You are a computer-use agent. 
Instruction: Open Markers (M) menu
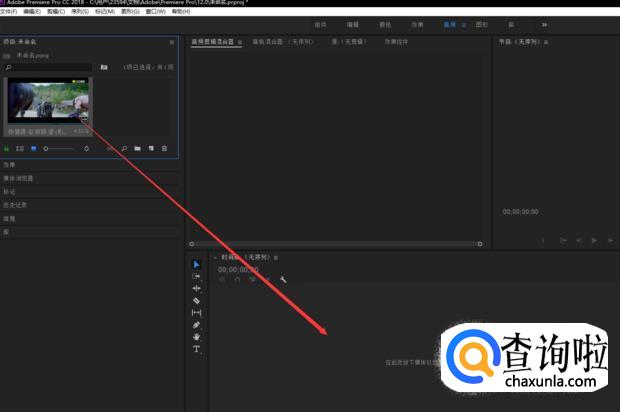105,11
